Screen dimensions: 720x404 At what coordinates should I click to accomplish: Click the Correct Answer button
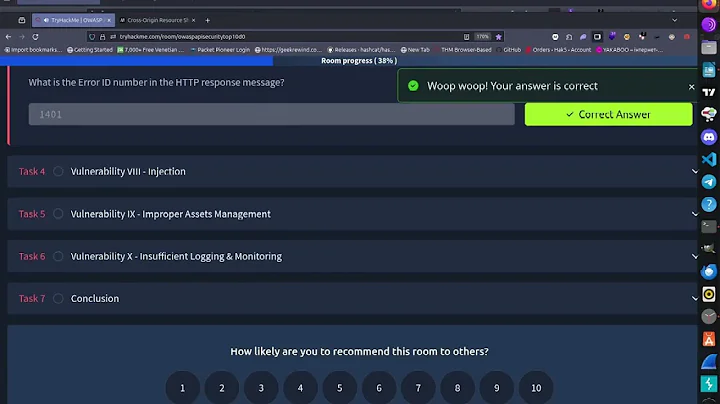pos(608,114)
